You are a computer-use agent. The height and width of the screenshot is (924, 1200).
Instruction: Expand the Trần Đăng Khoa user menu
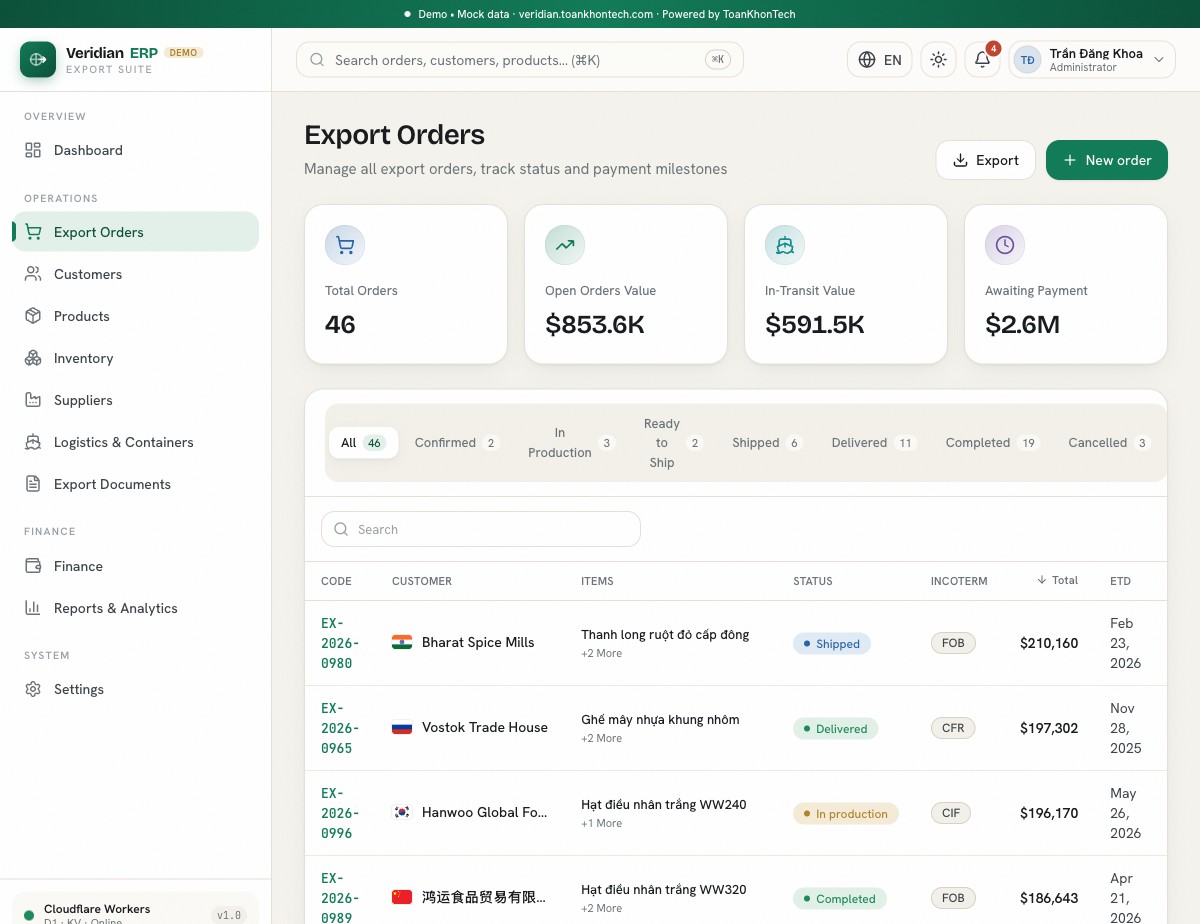coord(1092,60)
